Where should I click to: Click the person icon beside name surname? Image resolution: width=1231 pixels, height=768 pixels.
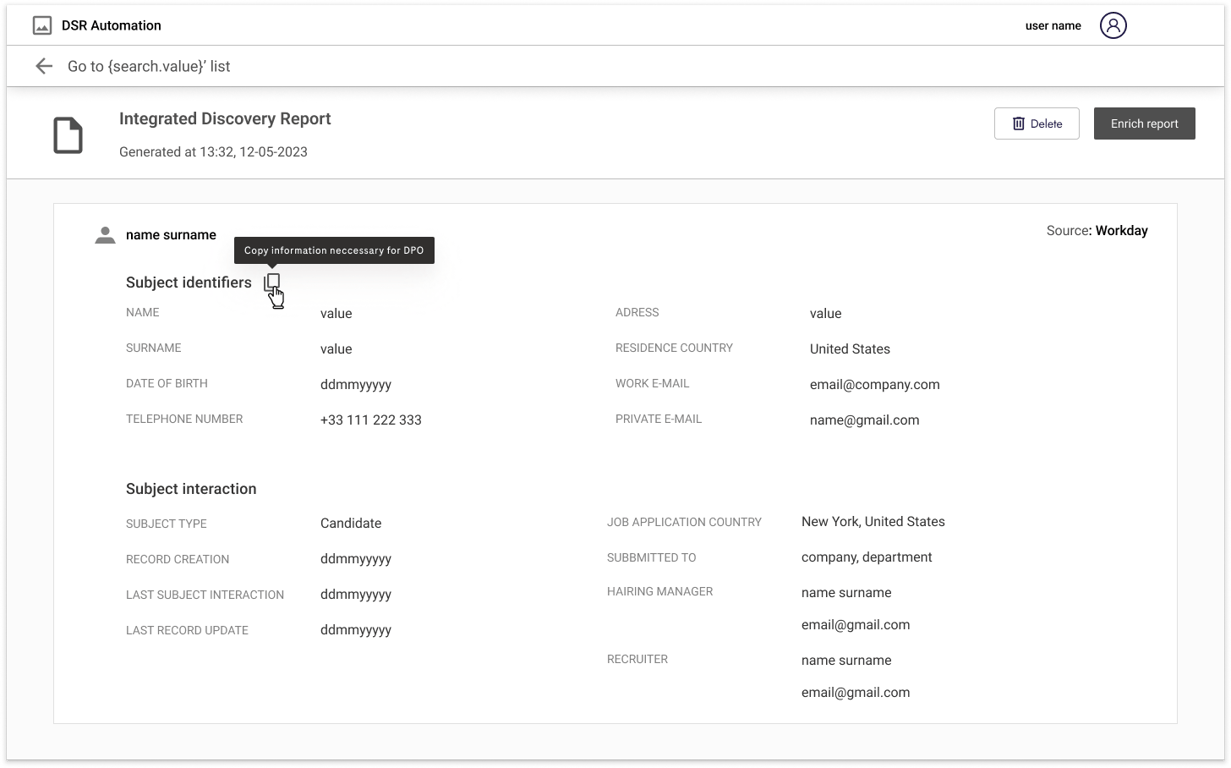point(105,235)
